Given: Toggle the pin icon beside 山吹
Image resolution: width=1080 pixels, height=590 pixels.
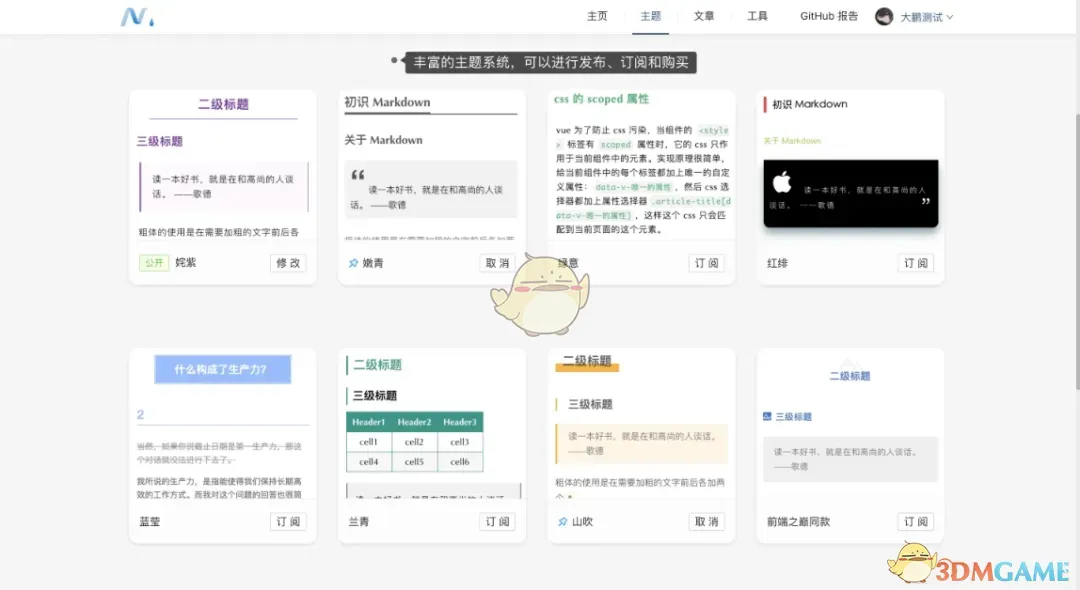Looking at the screenshot, I should click(x=563, y=521).
